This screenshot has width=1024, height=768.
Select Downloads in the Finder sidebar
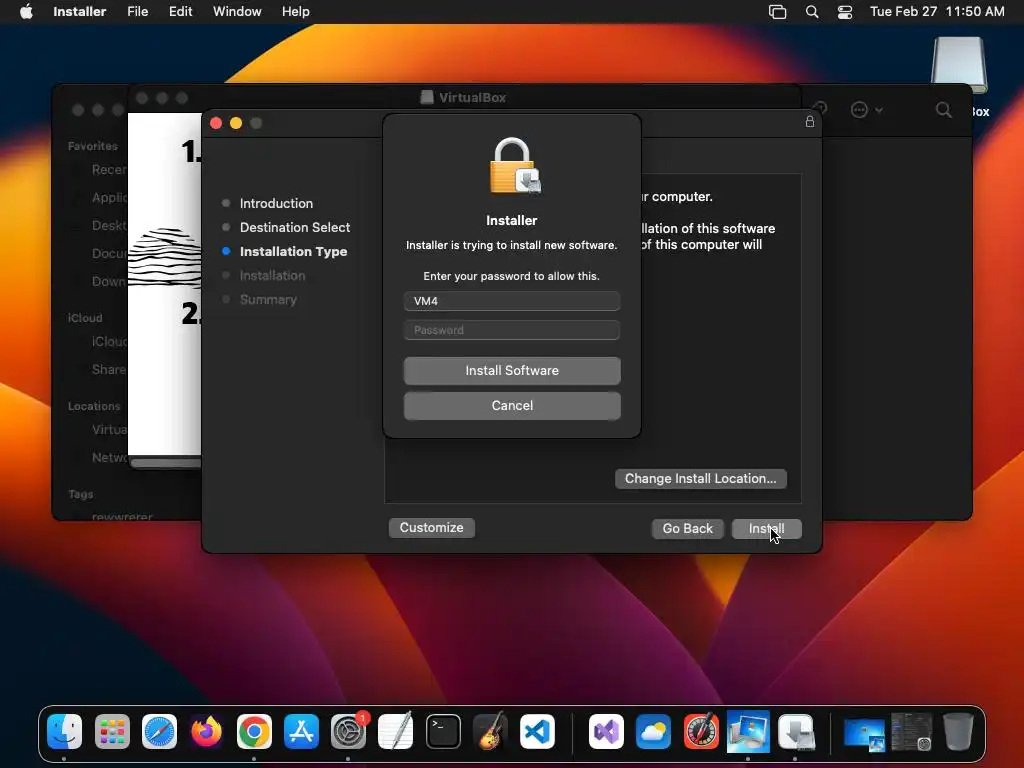tap(108, 281)
